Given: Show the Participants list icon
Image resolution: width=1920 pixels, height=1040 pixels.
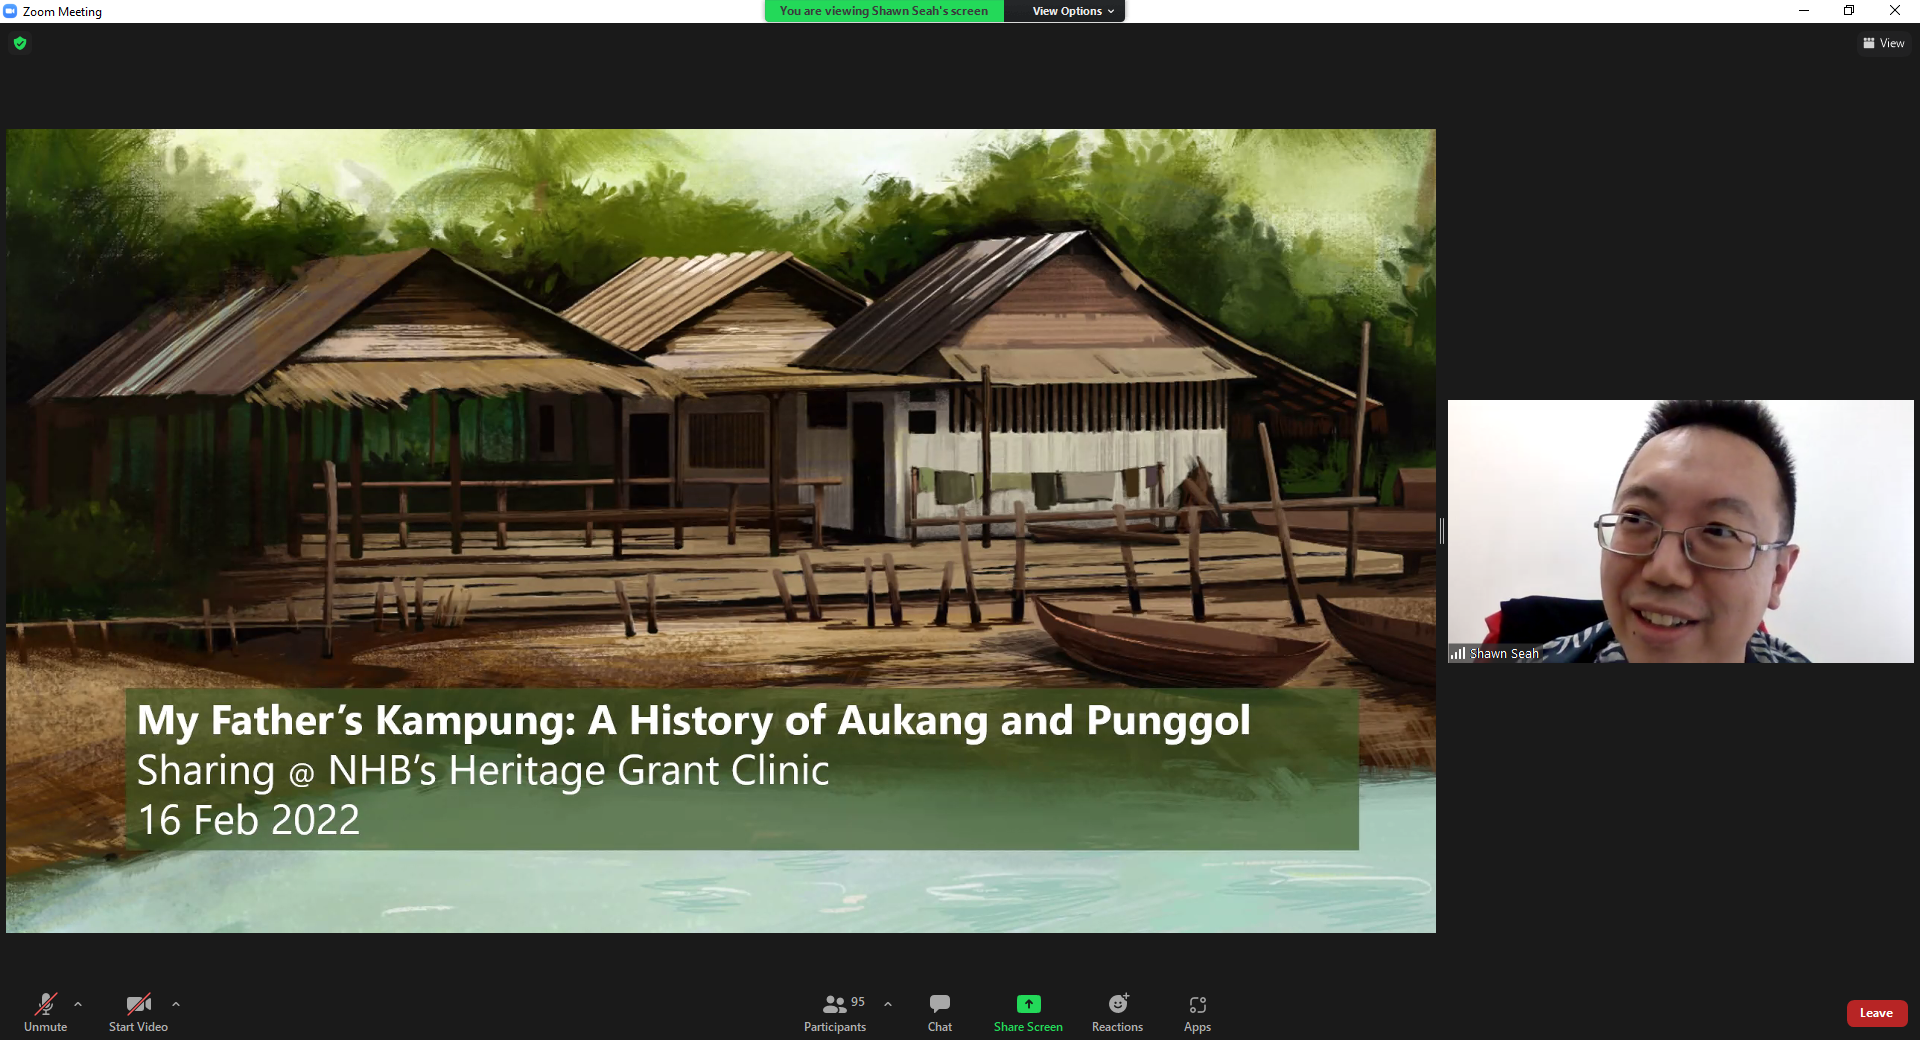Looking at the screenshot, I should coord(836,1005).
